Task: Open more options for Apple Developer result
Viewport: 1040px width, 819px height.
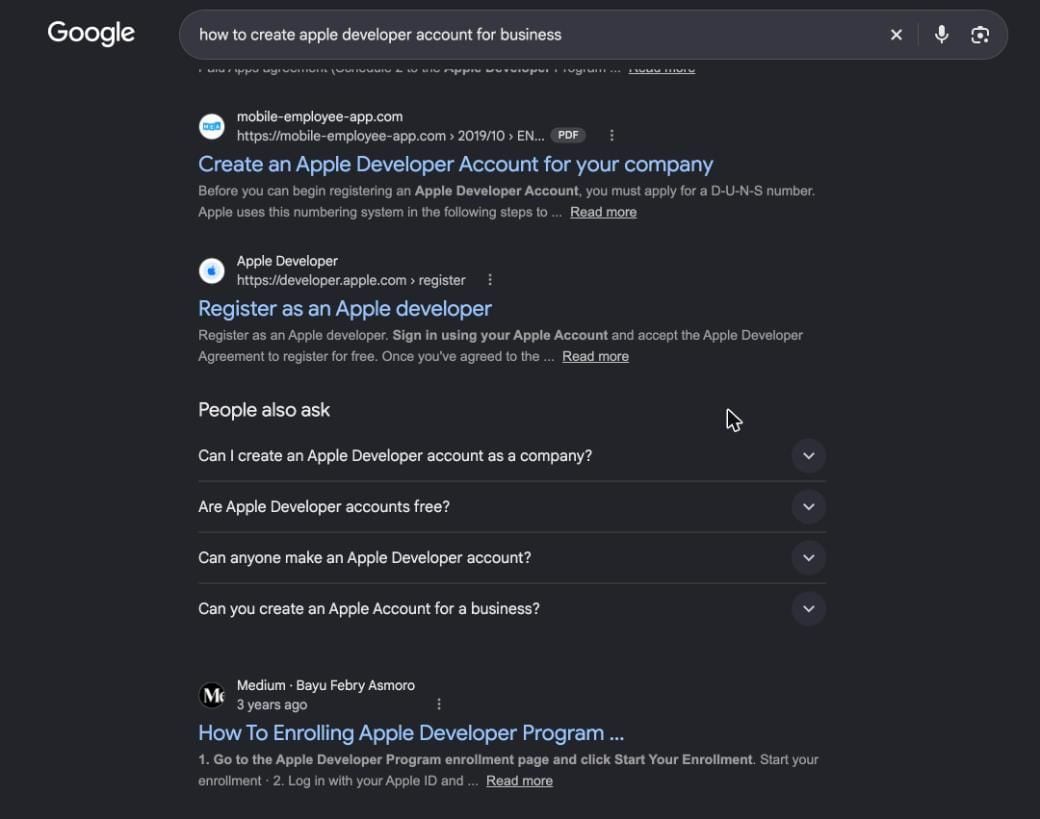Action: 489,280
